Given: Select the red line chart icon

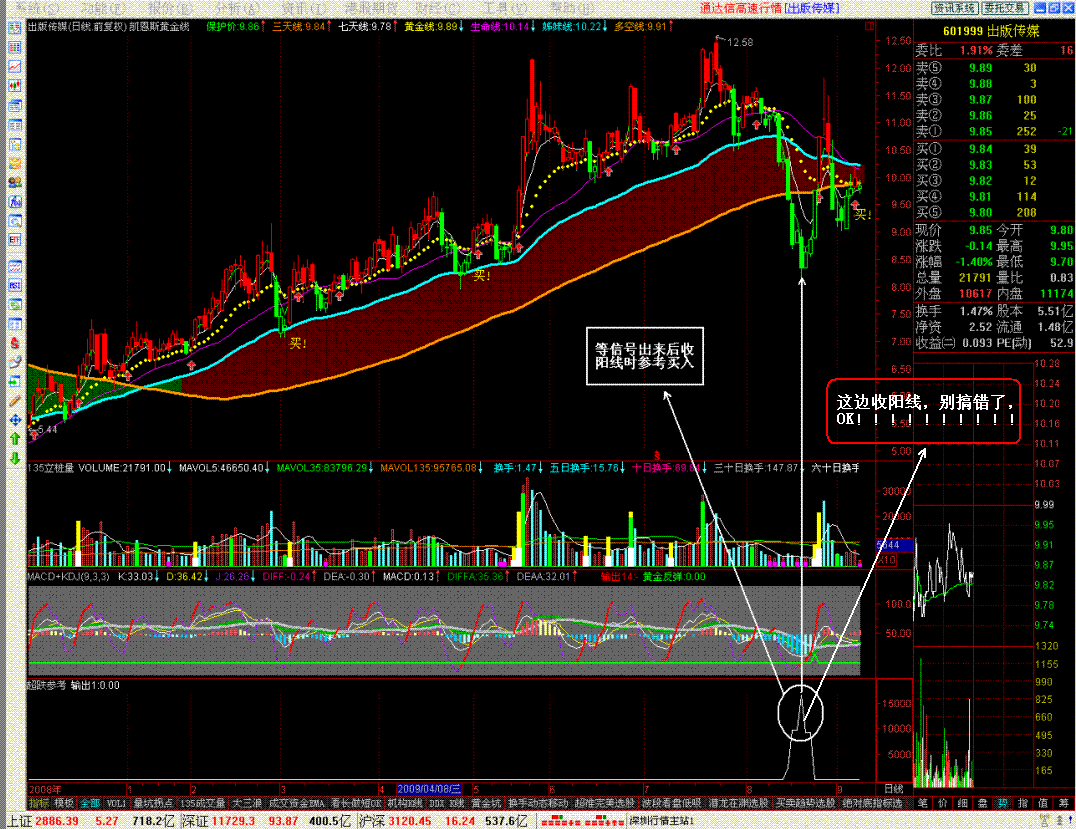Looking at the screenshot, I should (14, 67).
